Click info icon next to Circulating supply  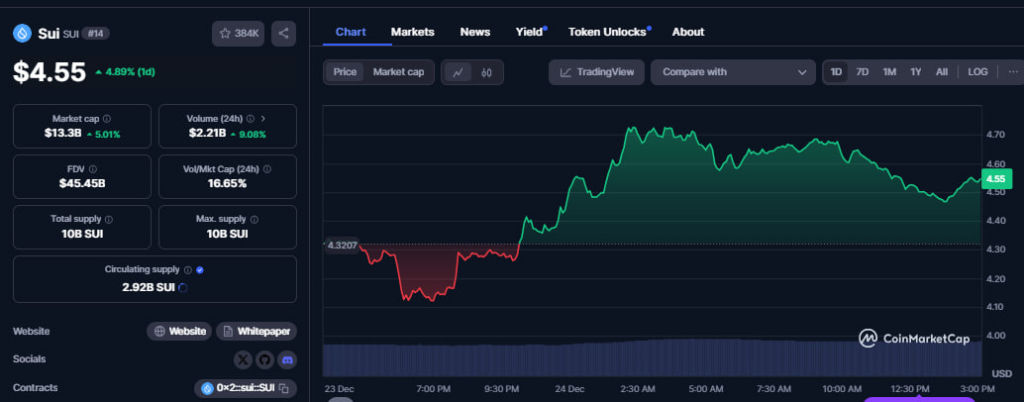pos(187,270)
